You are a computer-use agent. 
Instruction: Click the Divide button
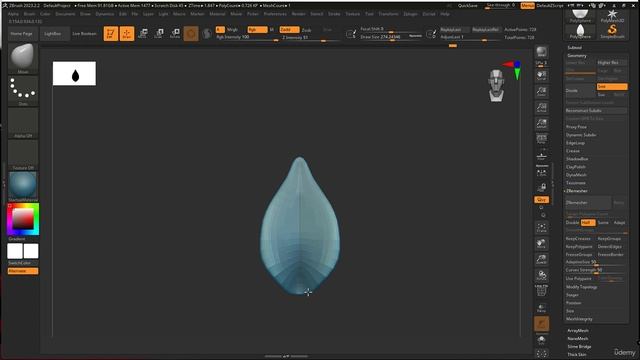click(580, 91)
